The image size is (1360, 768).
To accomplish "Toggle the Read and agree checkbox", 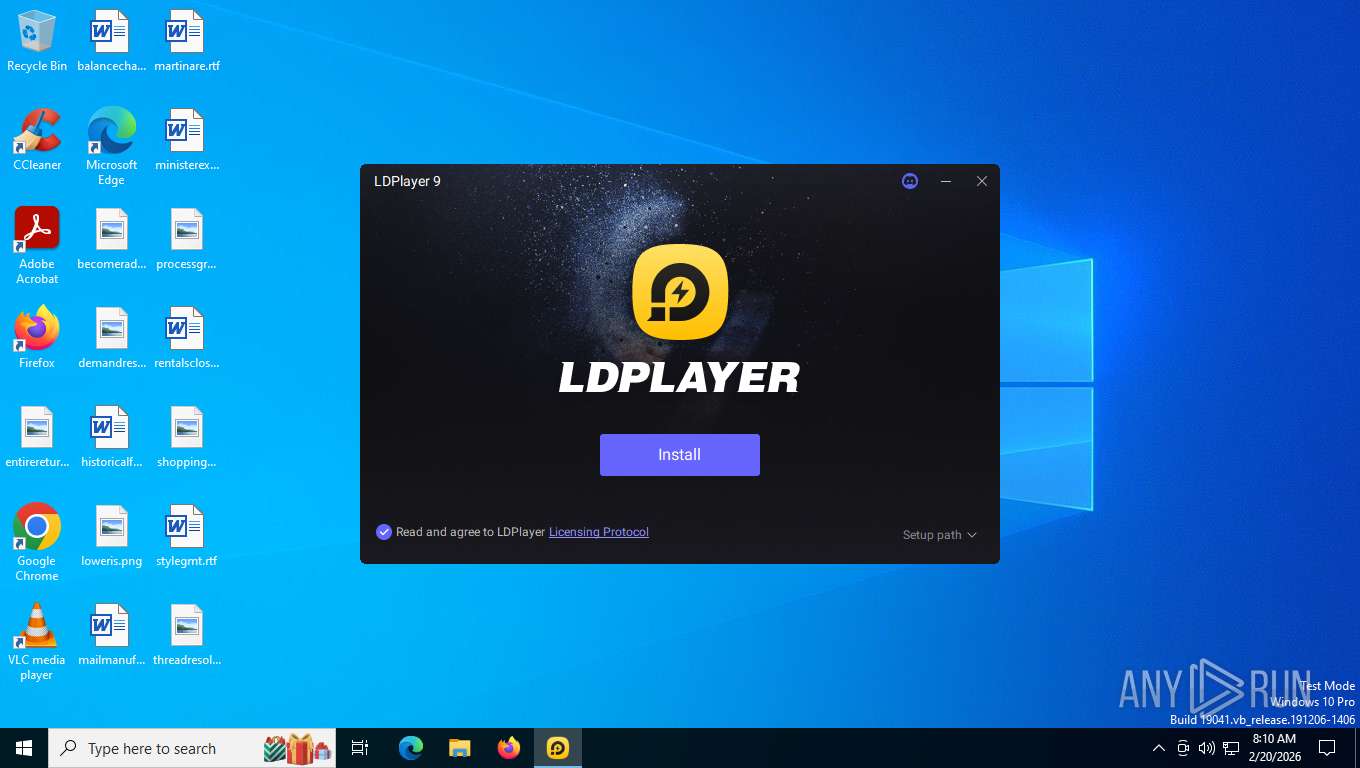I will (x=384, y=532).
